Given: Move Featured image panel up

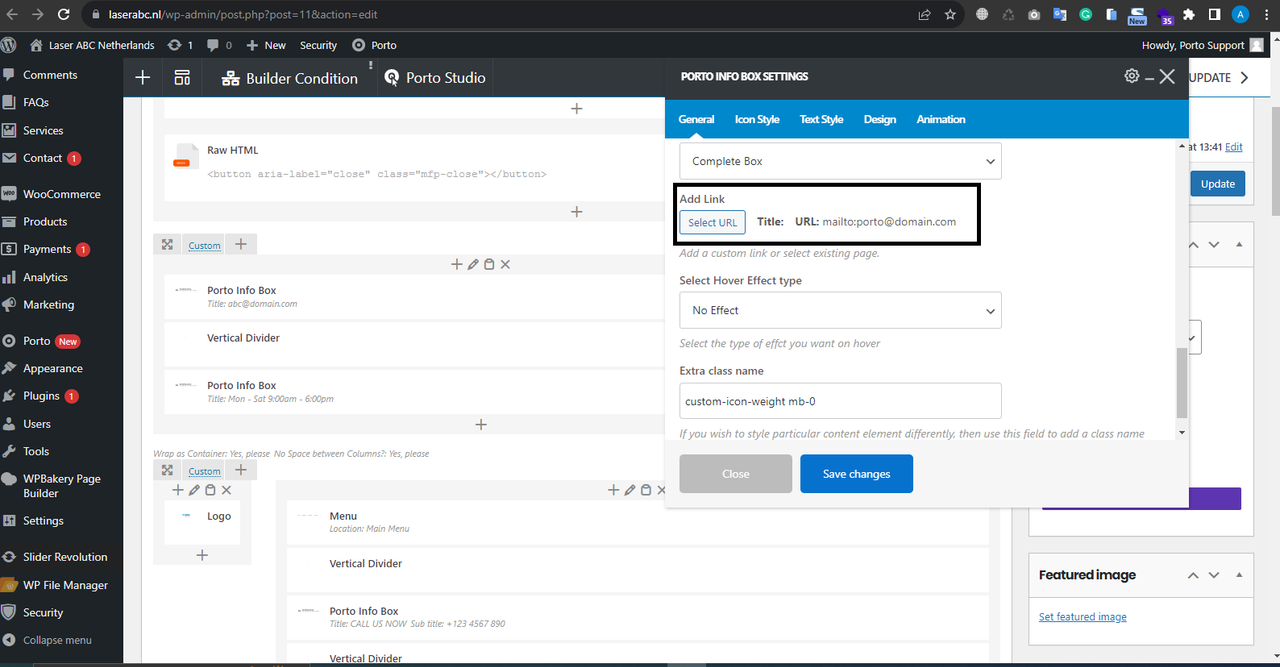Looking at the screenshot, I should tap(1192, 575).
